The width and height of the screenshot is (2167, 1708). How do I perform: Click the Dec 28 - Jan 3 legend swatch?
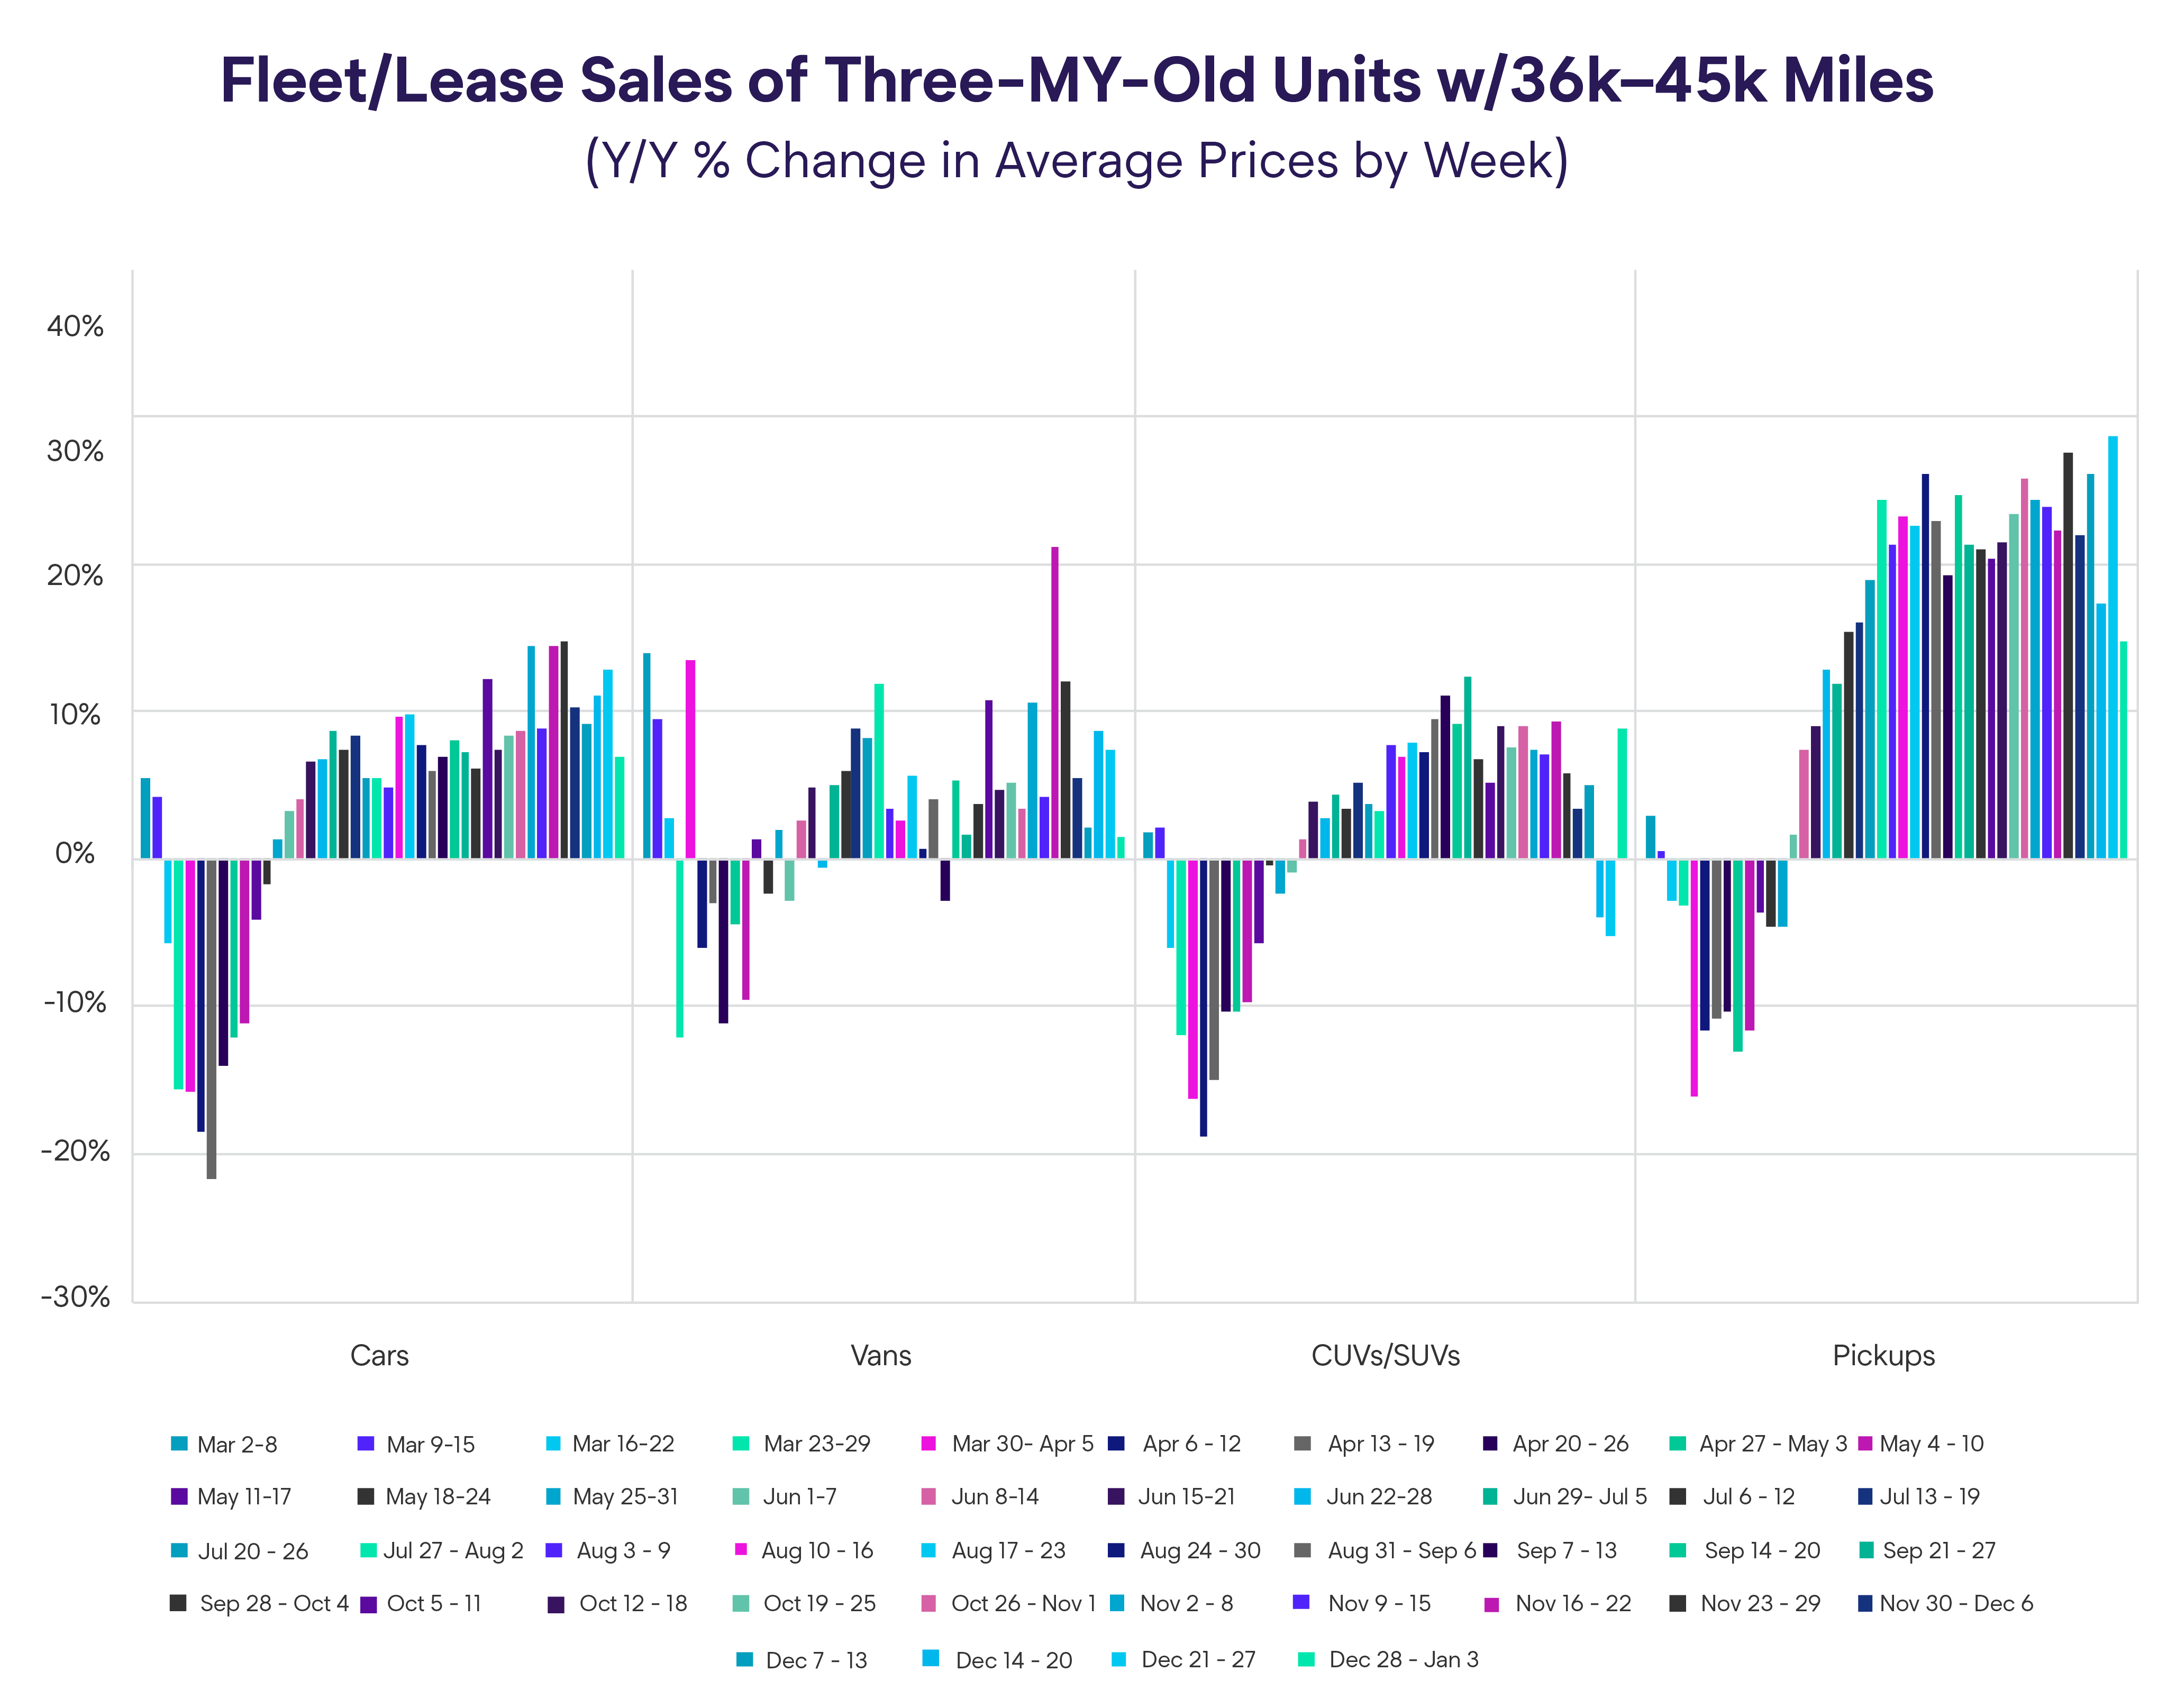1305,1659
